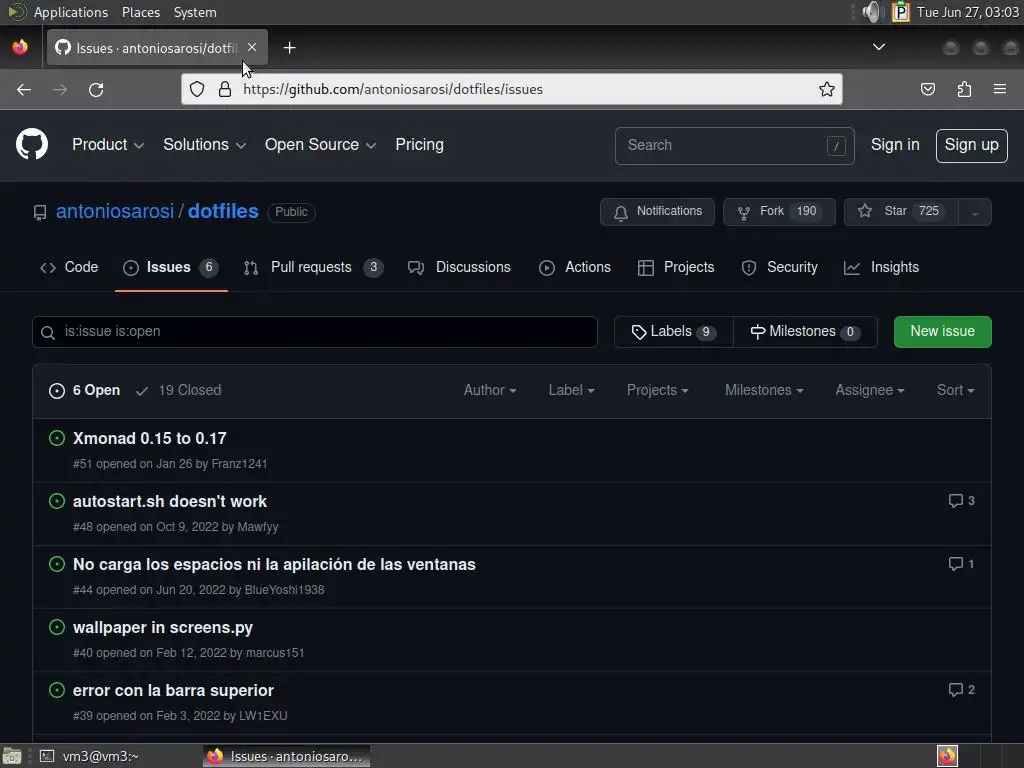
Task: Open the Labels list
Action: pyautogui.click(x=673, y=332)
